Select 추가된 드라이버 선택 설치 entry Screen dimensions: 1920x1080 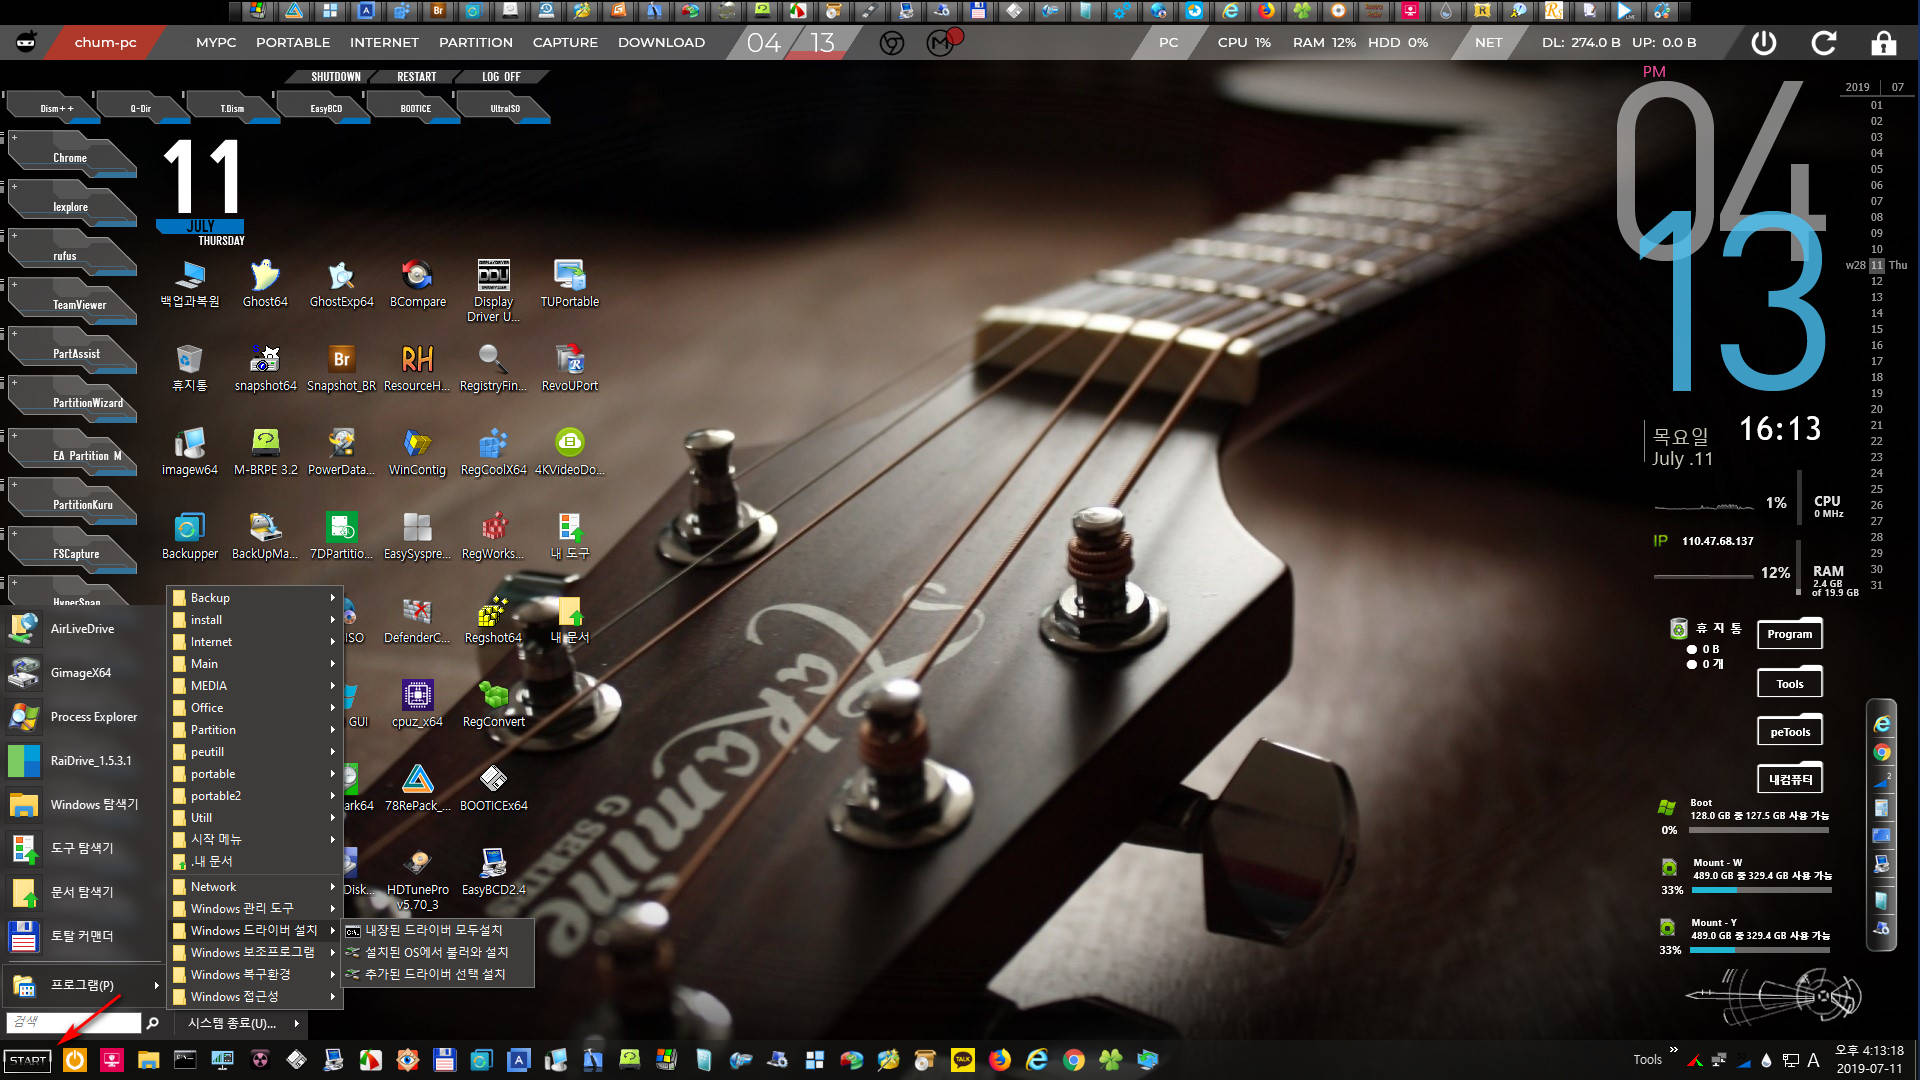pos(437,975)
